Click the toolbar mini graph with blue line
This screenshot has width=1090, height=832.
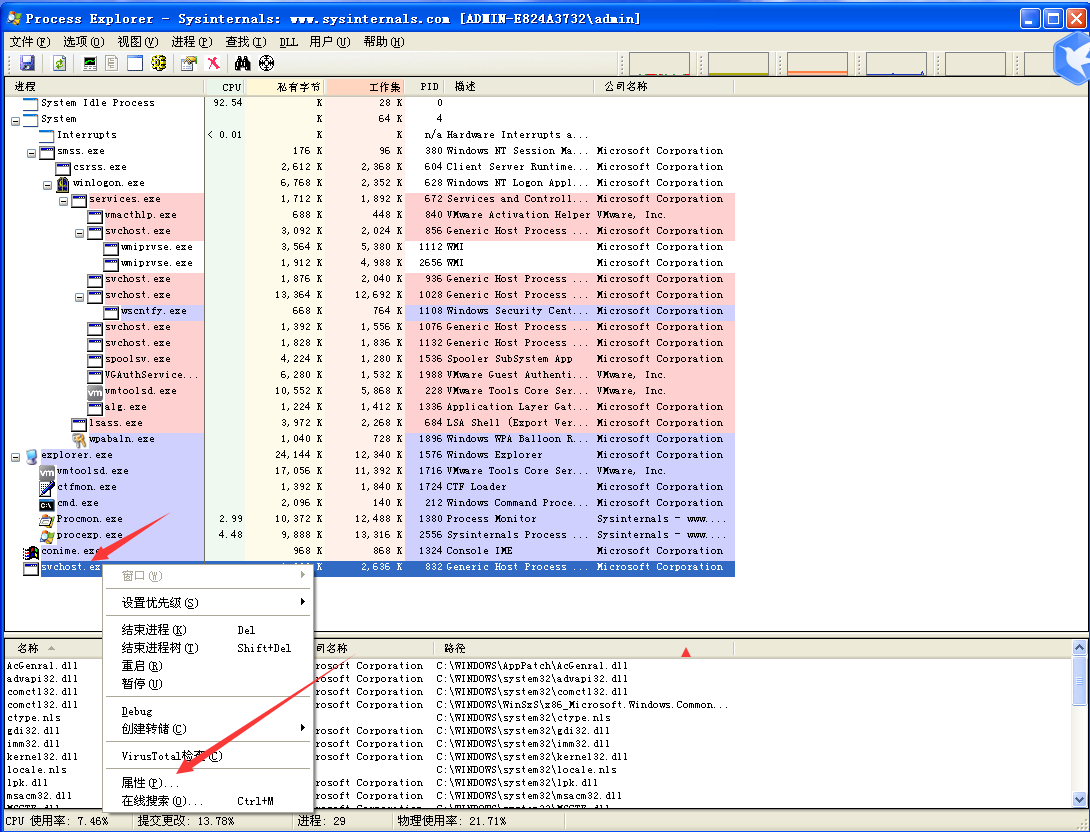pyautogui.click(x=896, y=63)
